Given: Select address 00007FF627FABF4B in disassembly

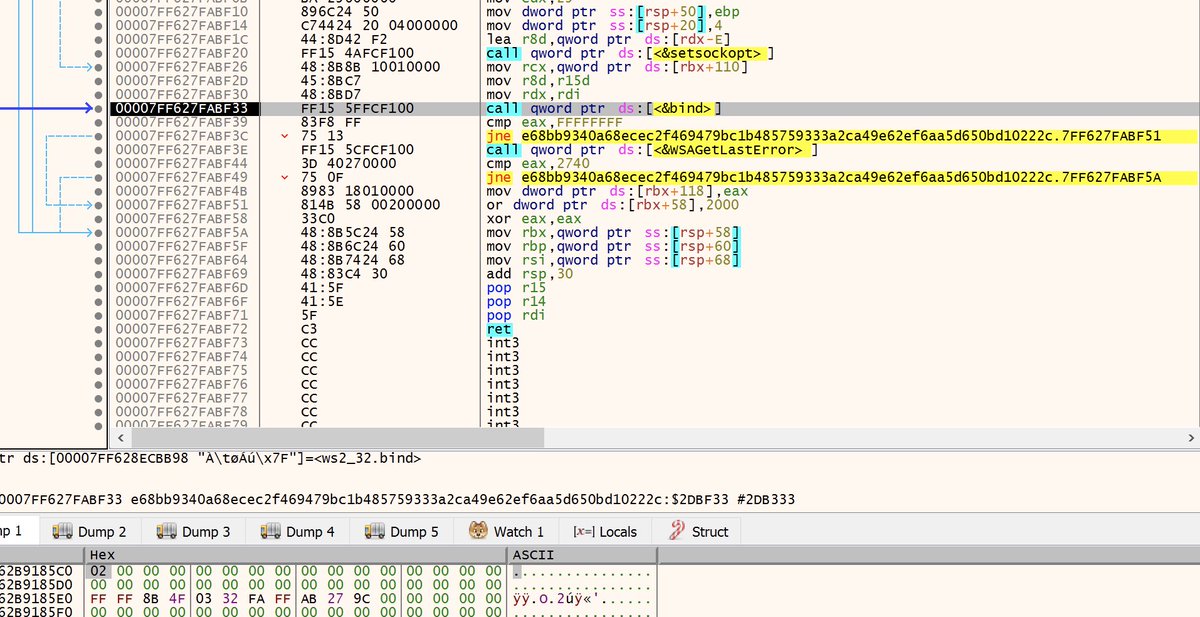Looking at the screenshot, I should (180, 191).
